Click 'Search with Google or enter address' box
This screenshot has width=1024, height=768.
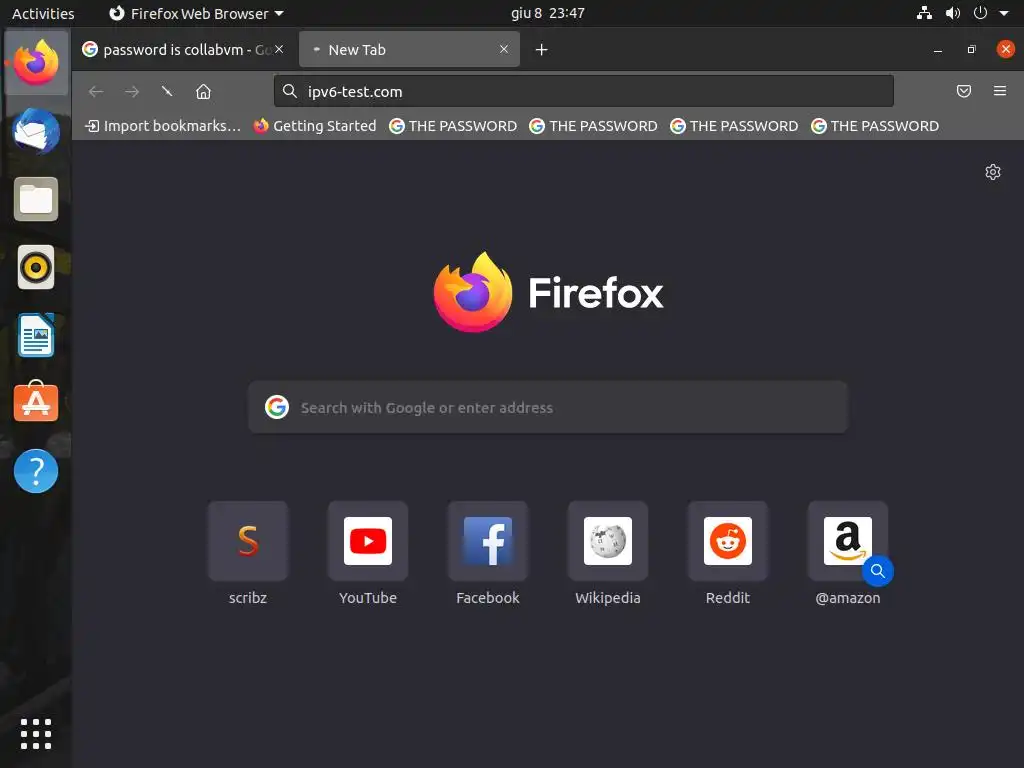(547, 408)
